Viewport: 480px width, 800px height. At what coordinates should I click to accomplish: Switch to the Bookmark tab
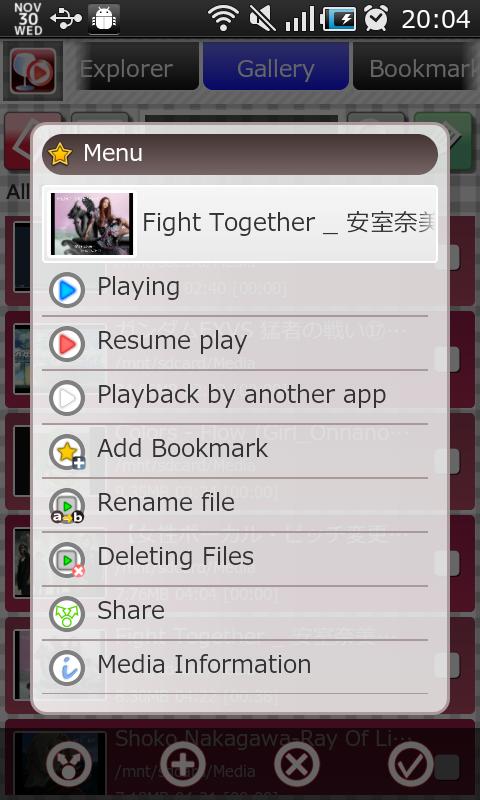(x=416, y=68)
